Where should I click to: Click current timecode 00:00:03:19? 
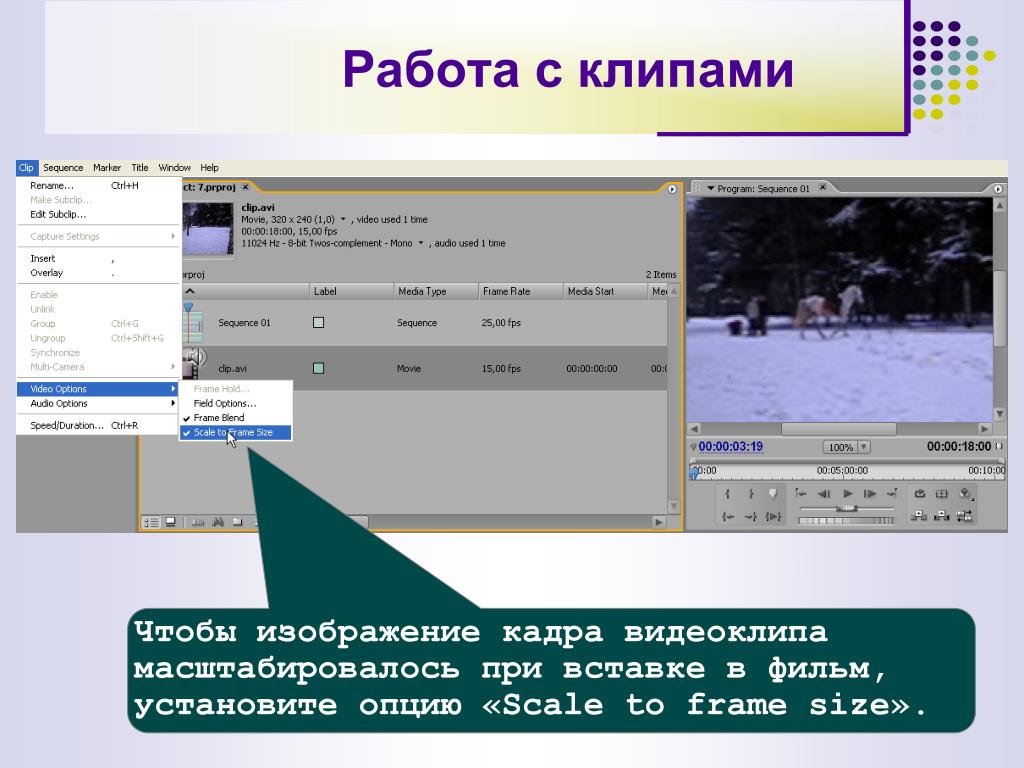731,447
